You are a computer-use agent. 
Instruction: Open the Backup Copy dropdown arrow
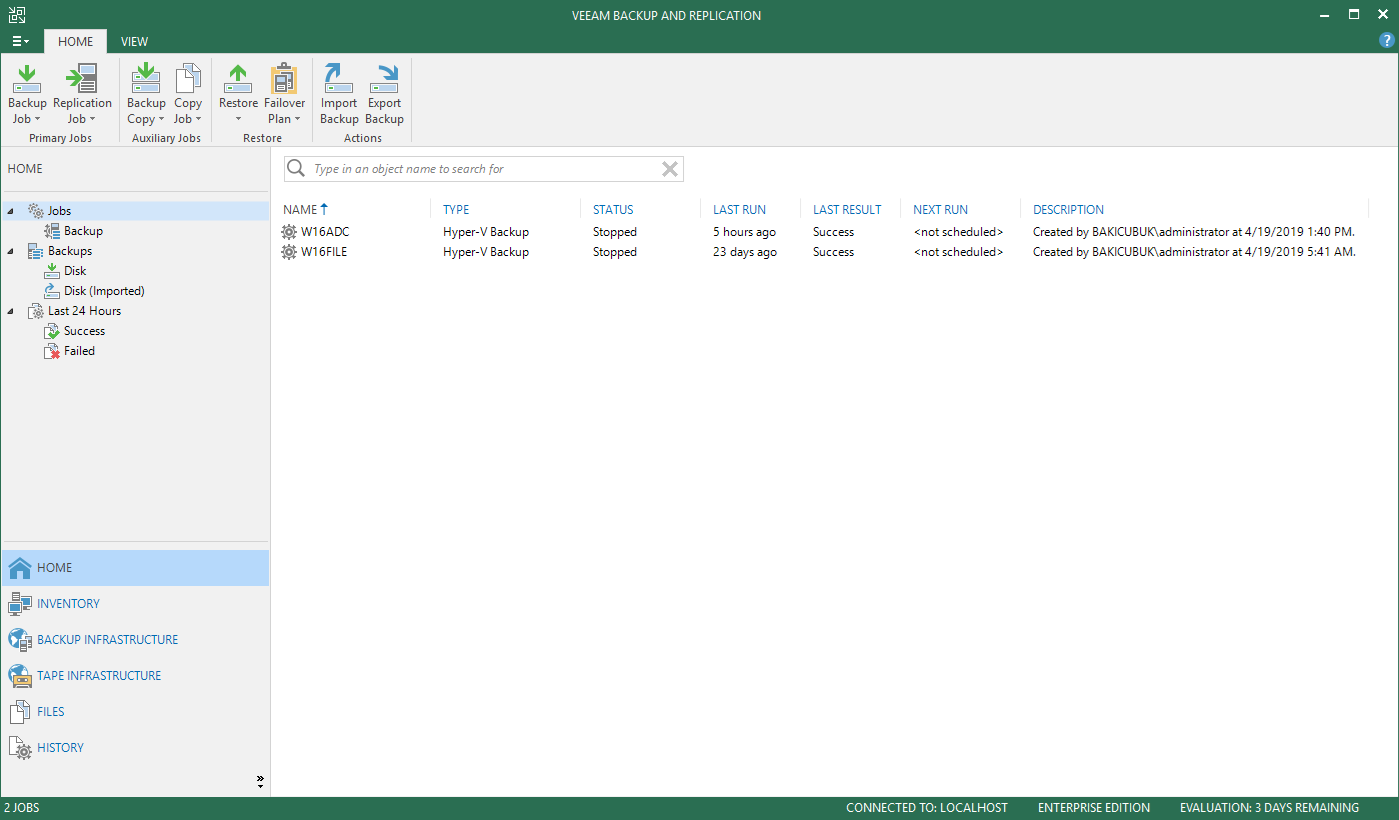pyautogui.click(x=161, y=120)
